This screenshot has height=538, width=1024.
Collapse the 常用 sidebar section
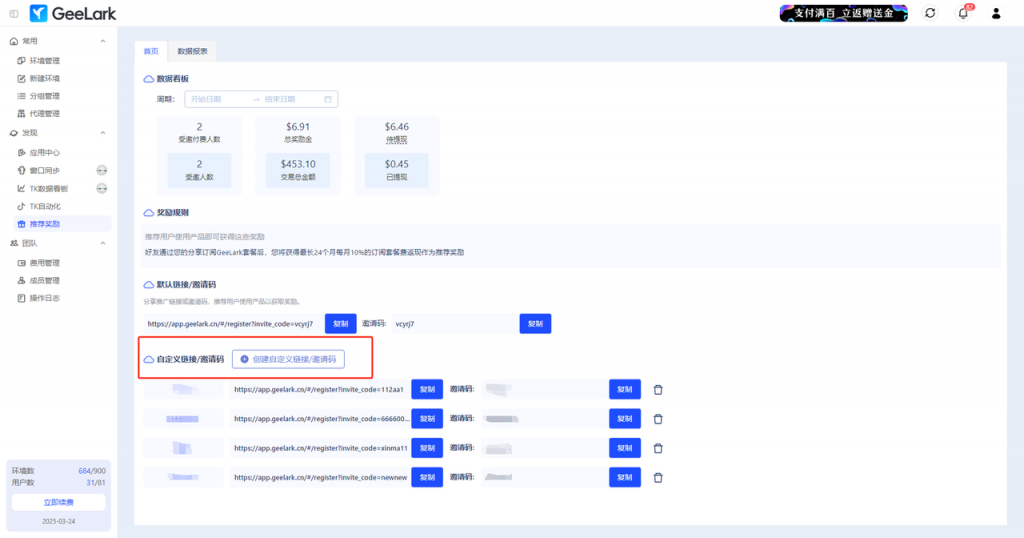tap(103, 41)
